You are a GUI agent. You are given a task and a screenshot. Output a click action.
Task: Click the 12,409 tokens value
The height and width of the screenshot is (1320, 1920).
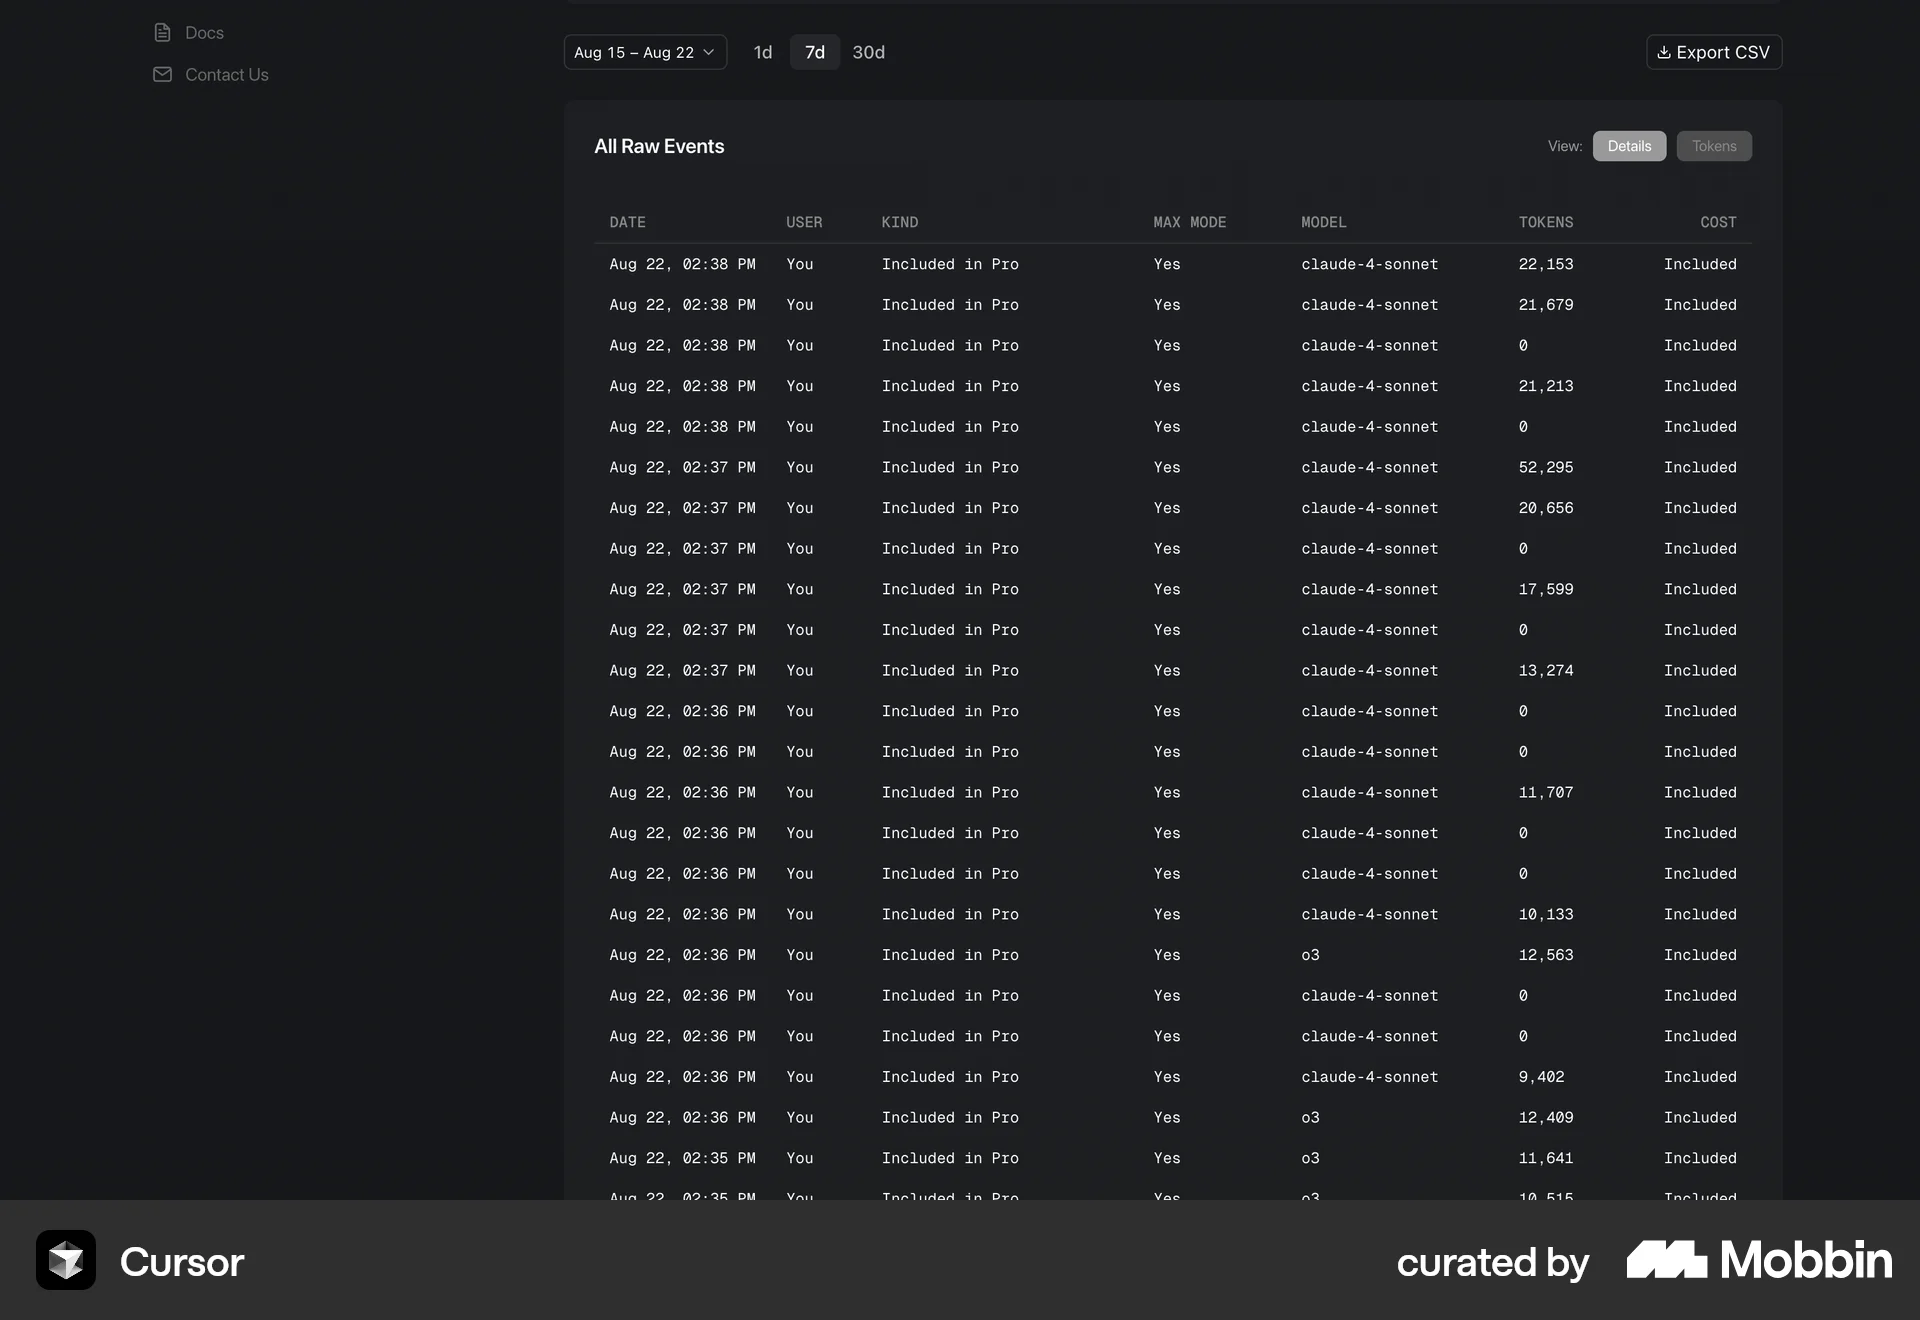[x=1545, y=1117]
